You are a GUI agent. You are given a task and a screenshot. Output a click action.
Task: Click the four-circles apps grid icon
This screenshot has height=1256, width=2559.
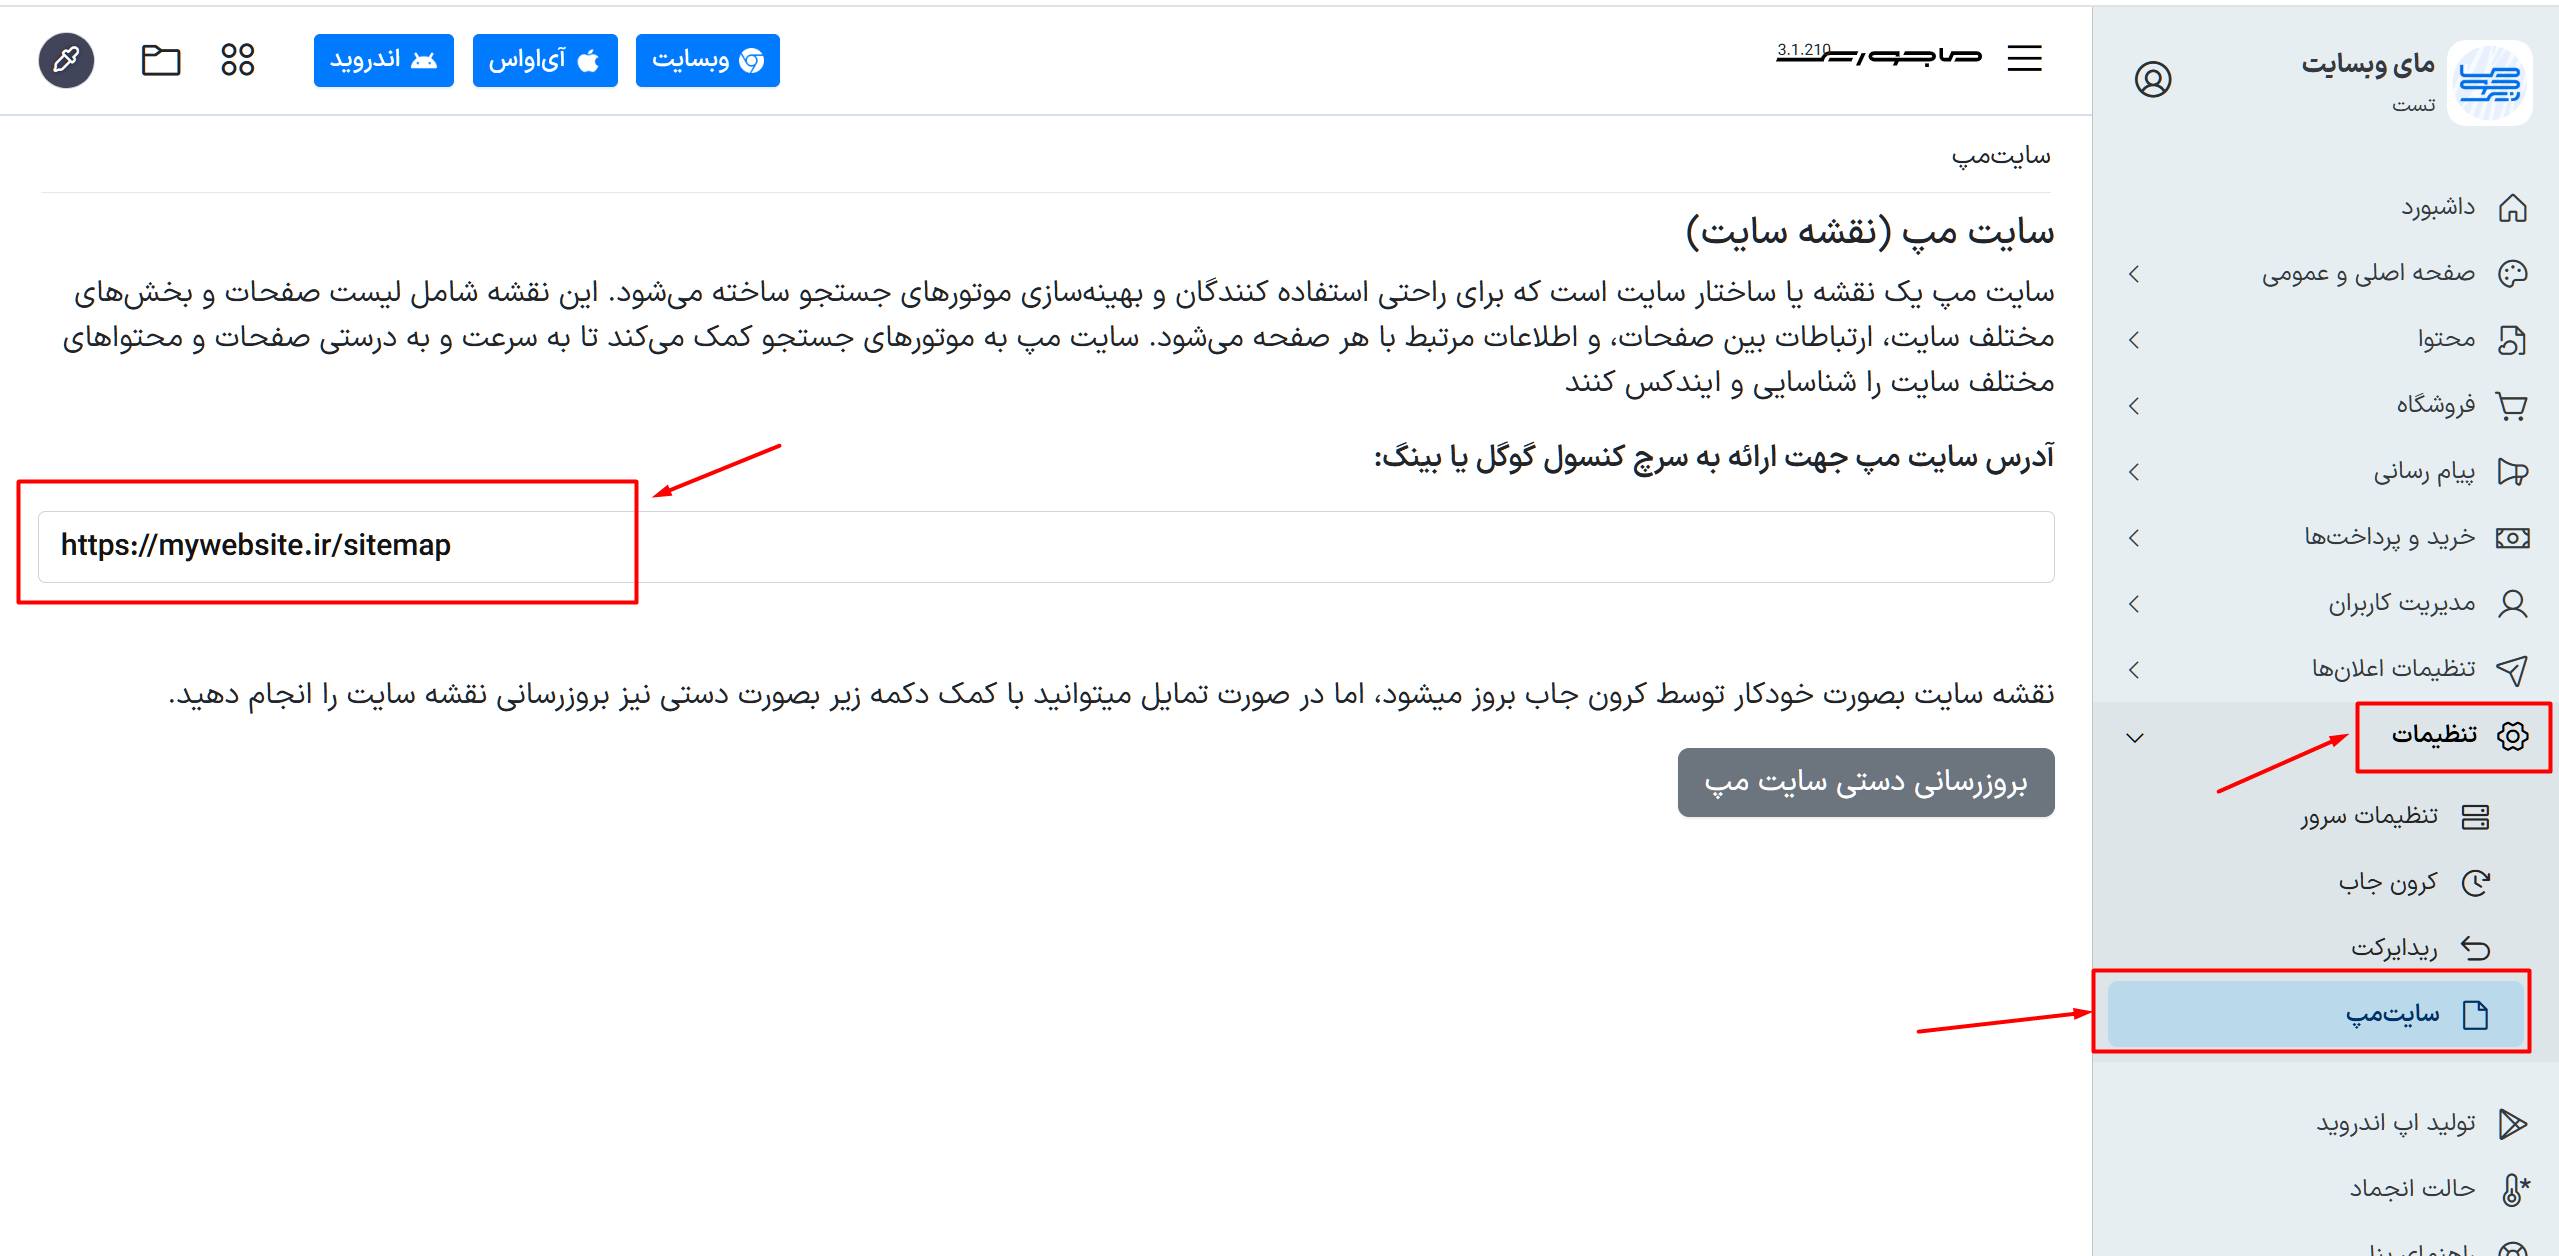click(237, 60)
